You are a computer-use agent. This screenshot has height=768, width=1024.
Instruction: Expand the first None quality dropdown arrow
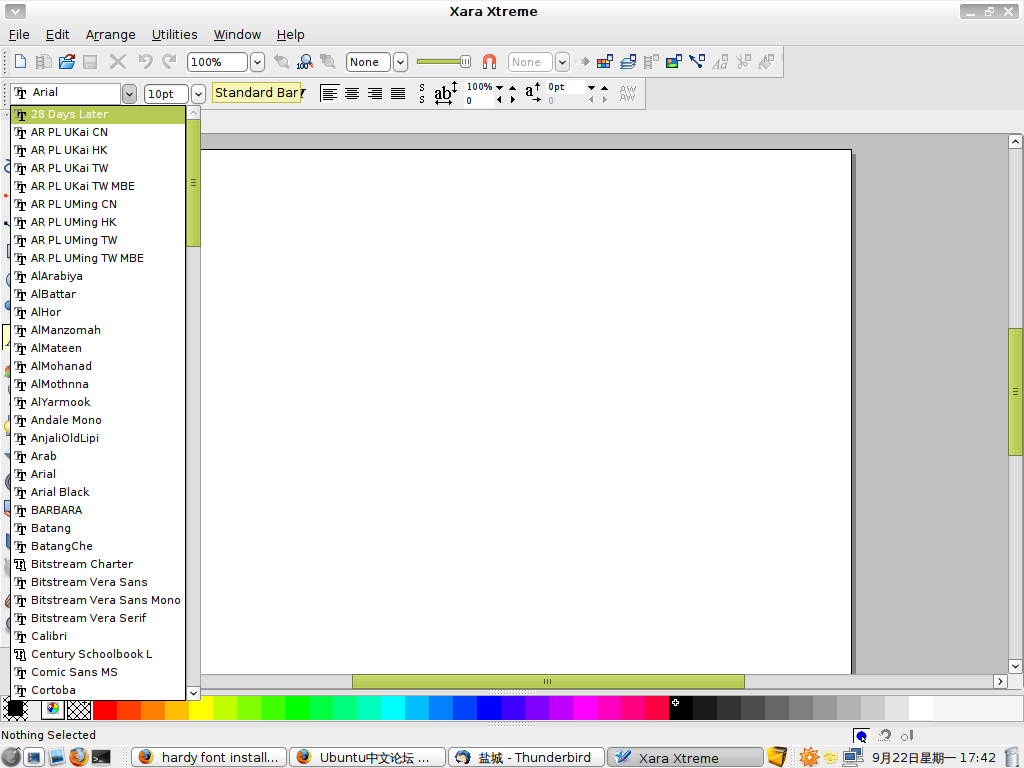coord(400,62)
